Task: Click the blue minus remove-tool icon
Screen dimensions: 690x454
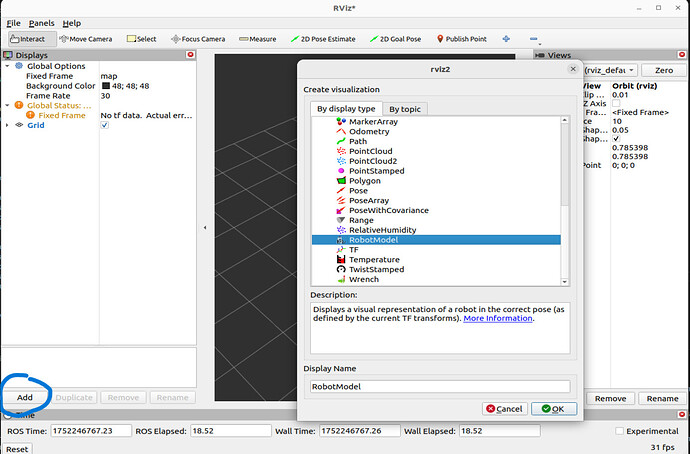Action: click(x=534, y=39)
